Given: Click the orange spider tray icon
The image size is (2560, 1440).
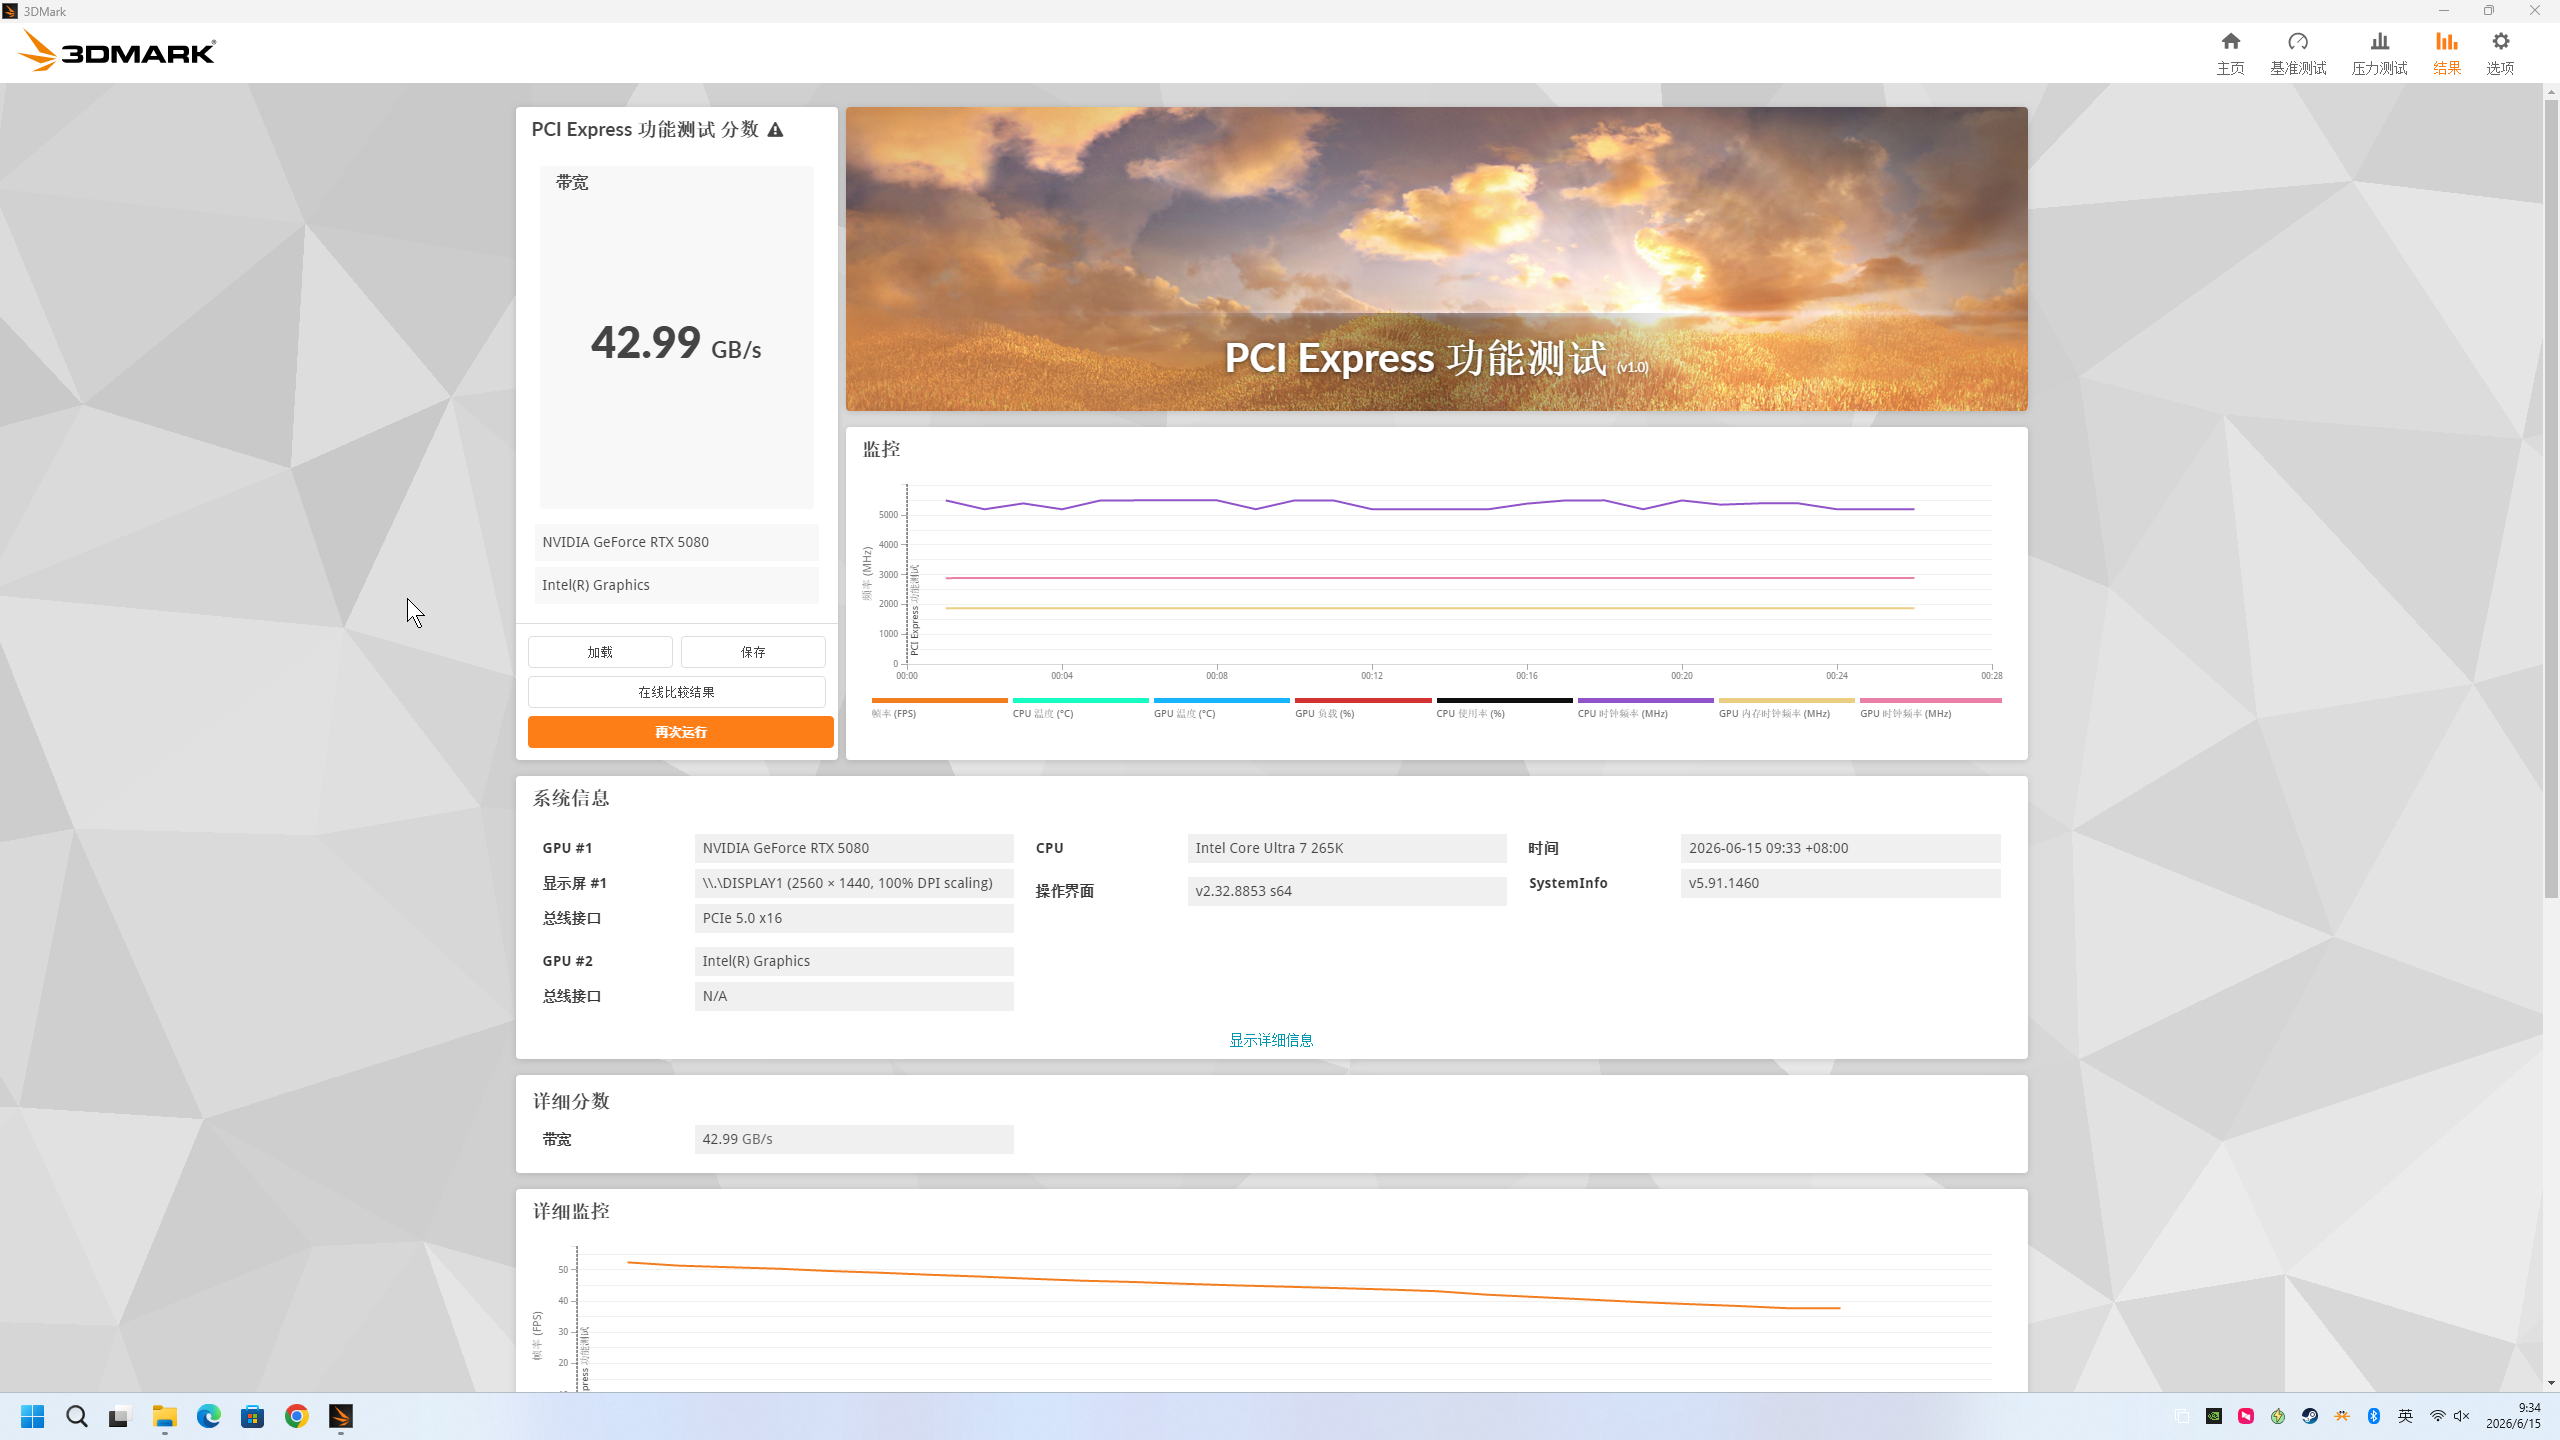Looking at the screenshot, I should click(x=2342, y=1416).
